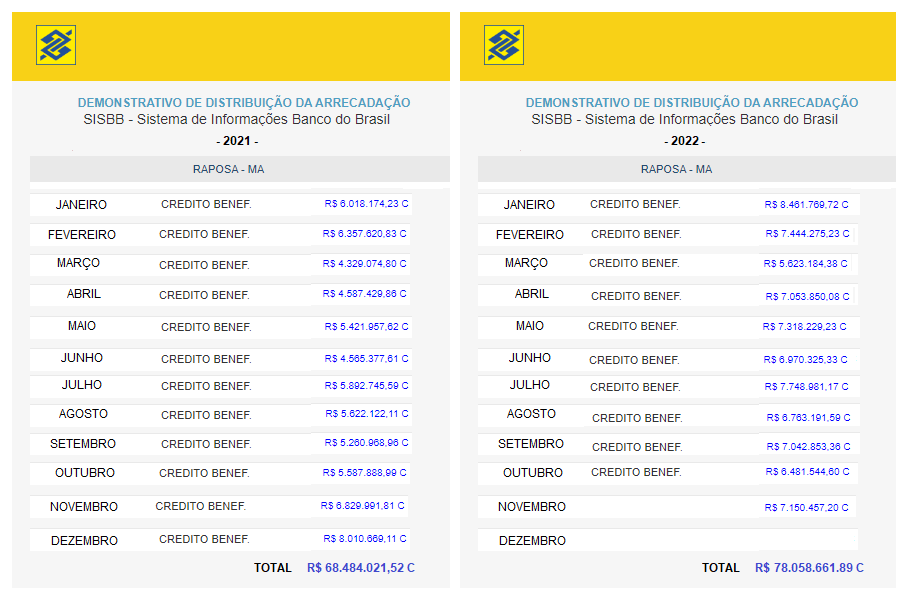Click the R$ 8.461.769,72 January 2022 credit value

coord(810,204)
